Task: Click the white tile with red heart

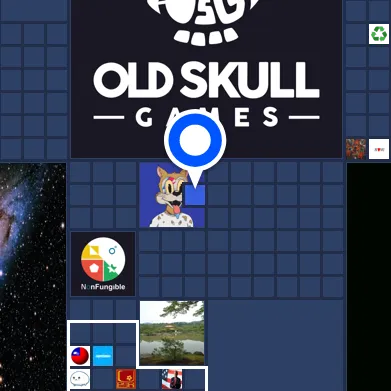Action: (x=379, y=149)
